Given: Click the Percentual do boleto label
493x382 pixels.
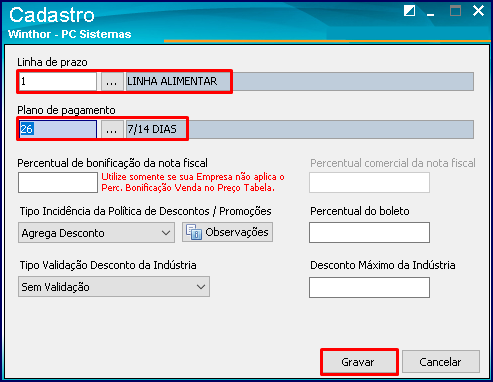Looking at the screenshot, I should point(360,211).
